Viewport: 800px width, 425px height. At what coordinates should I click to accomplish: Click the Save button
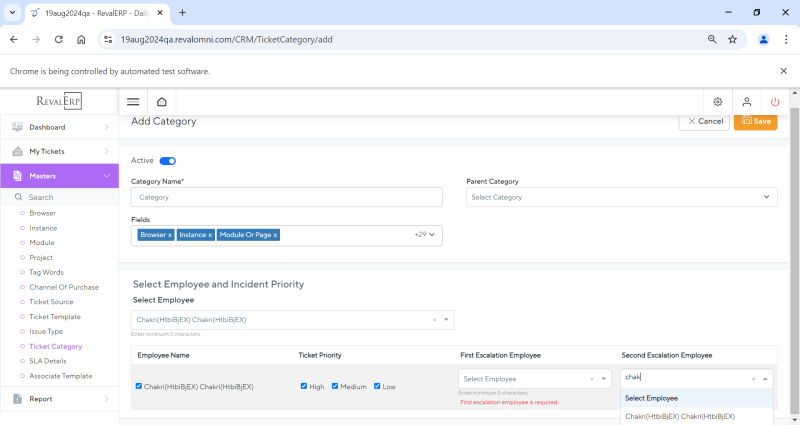tap(755, 121)
